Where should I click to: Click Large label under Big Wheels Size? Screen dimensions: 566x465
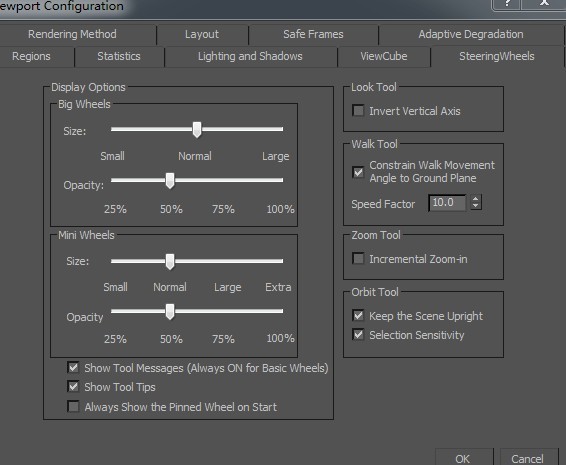click(276, 156)
